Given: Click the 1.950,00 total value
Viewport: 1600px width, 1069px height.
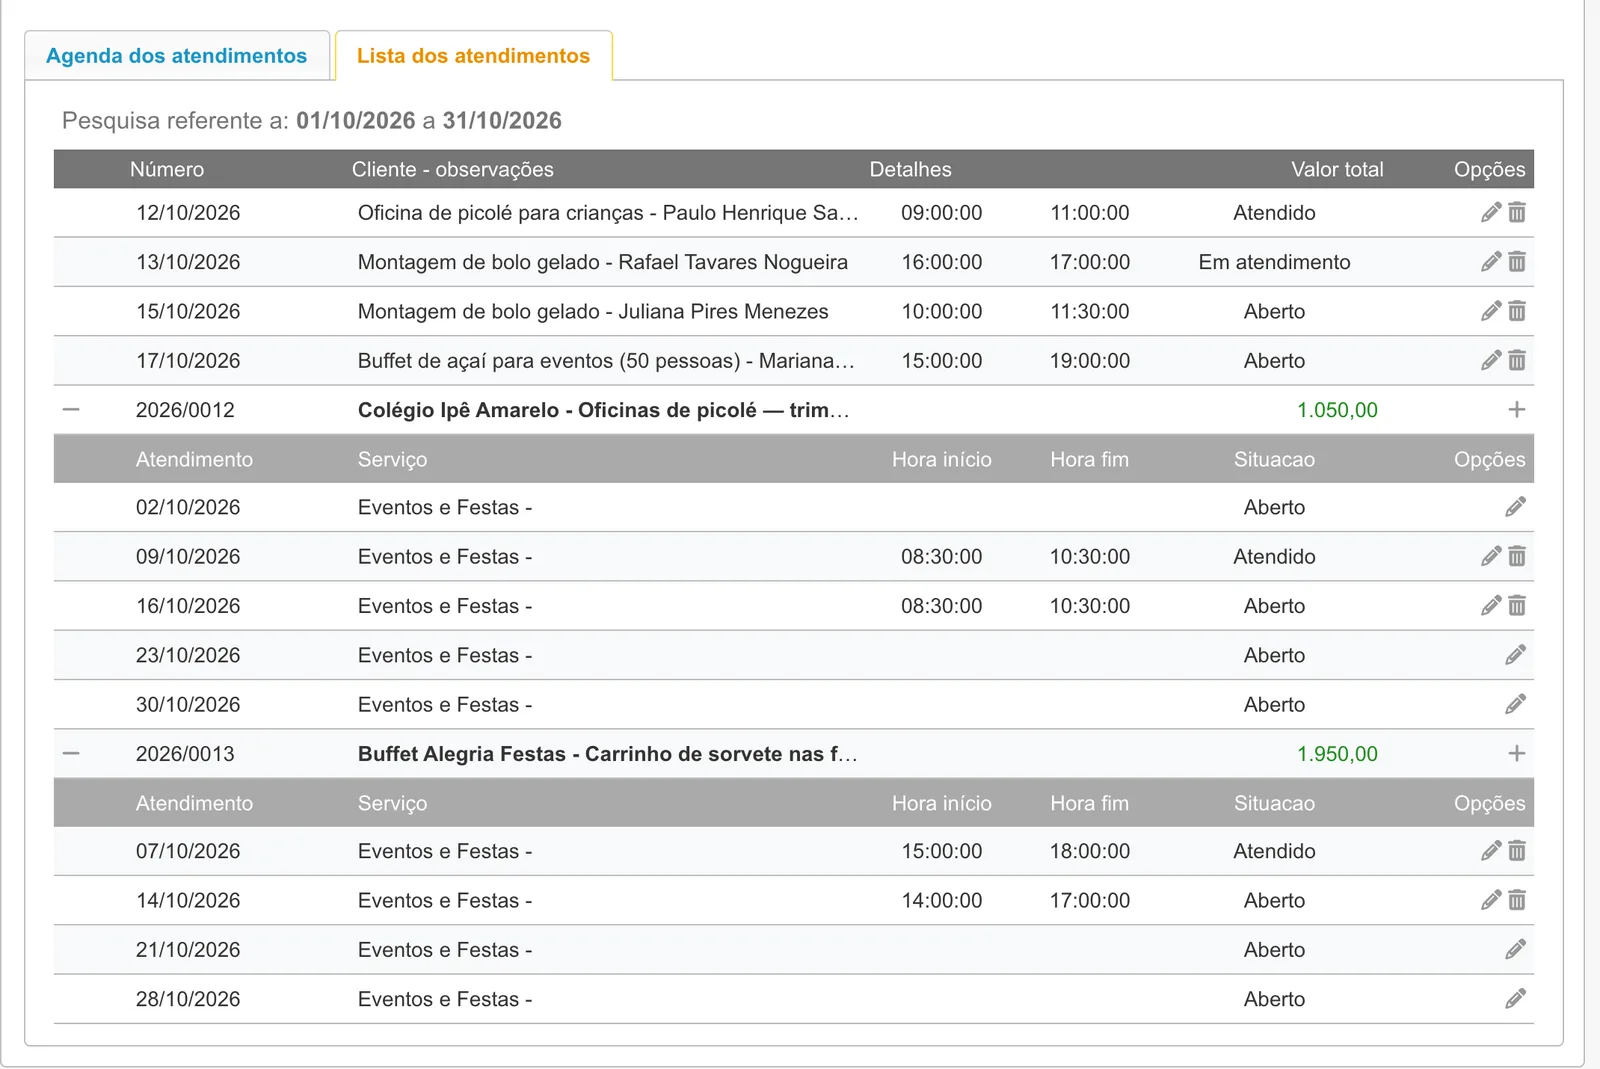Looking at the screenshot, I should (x=1337, y=754).
